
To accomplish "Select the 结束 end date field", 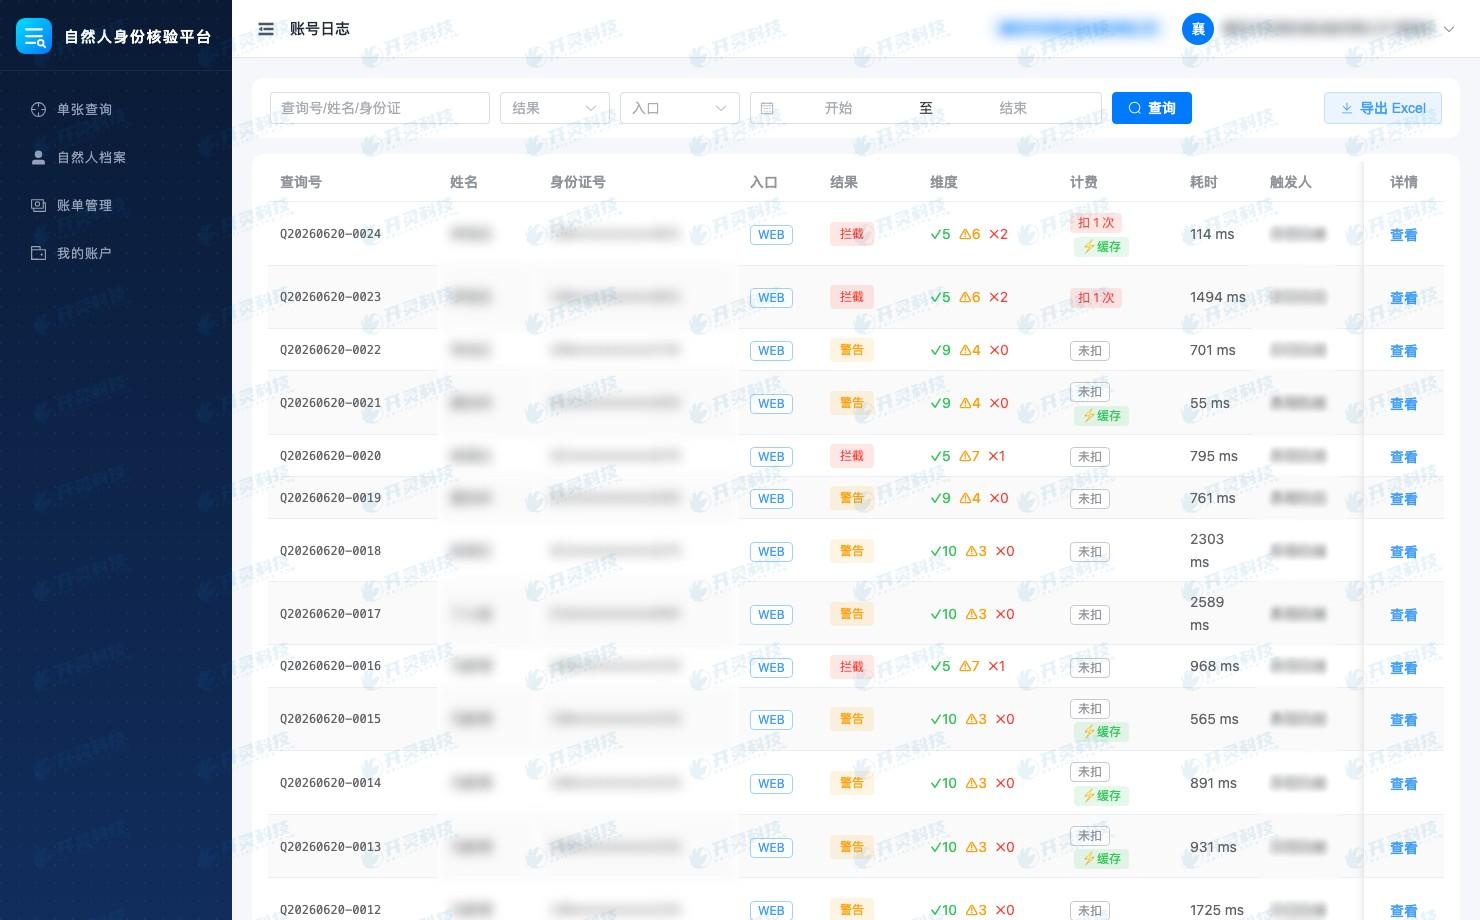I will click(x=1013, y=108).
